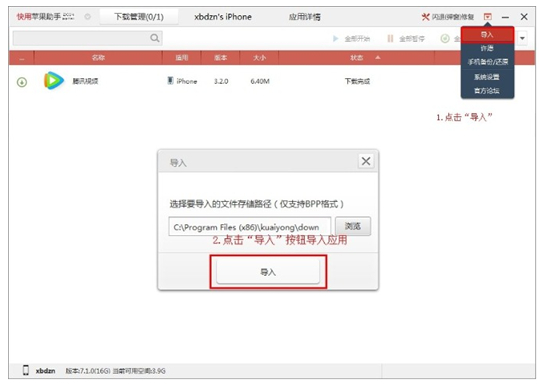
Task: Click the magnifier search icon
Action: 155,38
